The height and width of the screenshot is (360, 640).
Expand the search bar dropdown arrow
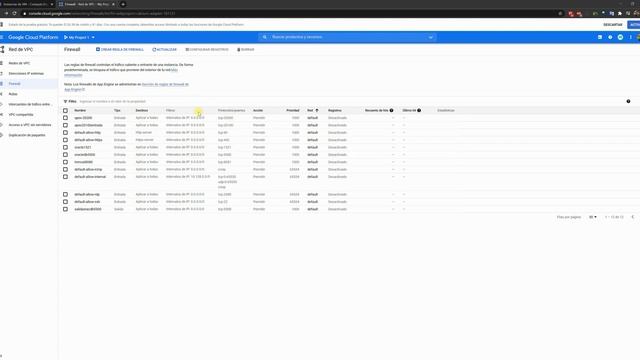431,37
